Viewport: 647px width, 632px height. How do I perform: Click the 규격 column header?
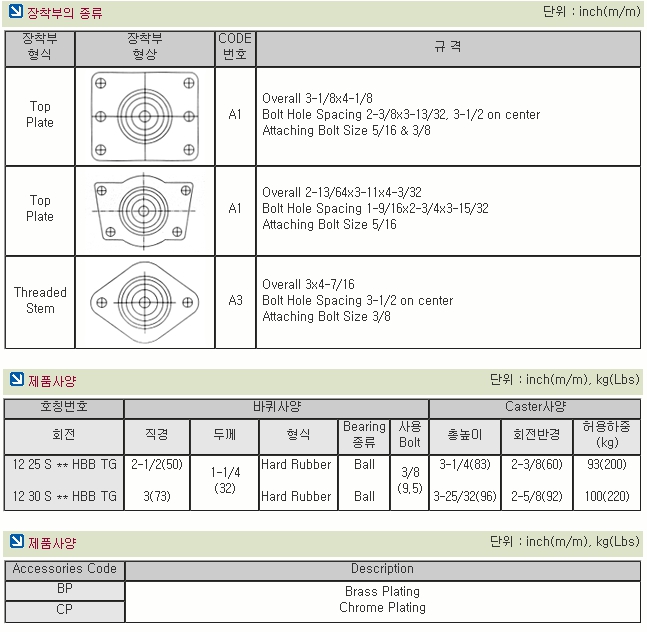coord(448,47)
